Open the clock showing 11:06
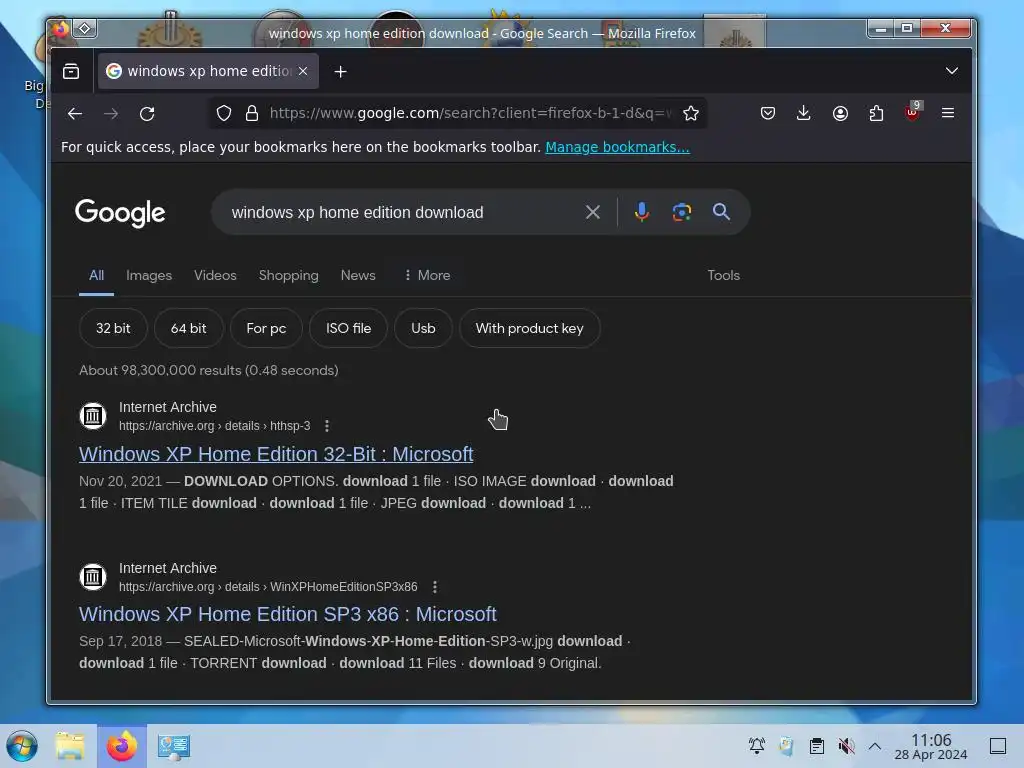Image resolution: width=1024 pixels, height=768 pixels. (931, 746)
